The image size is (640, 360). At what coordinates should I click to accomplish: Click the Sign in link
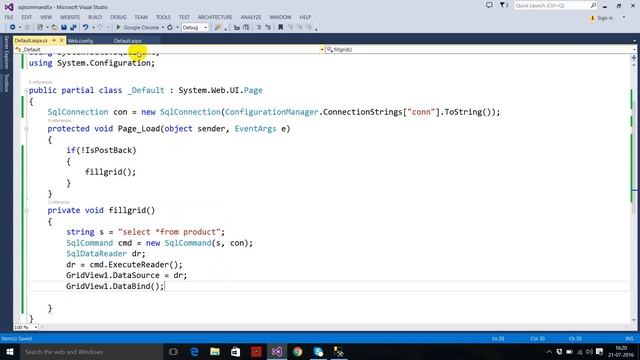tap(605, 18)
